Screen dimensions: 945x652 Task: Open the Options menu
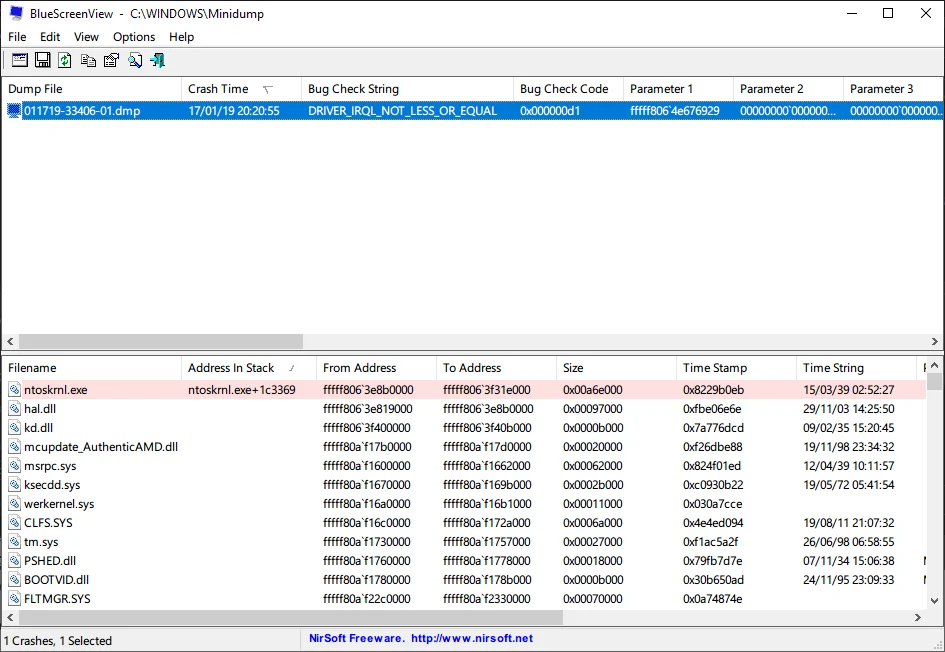tap(134, 37)
